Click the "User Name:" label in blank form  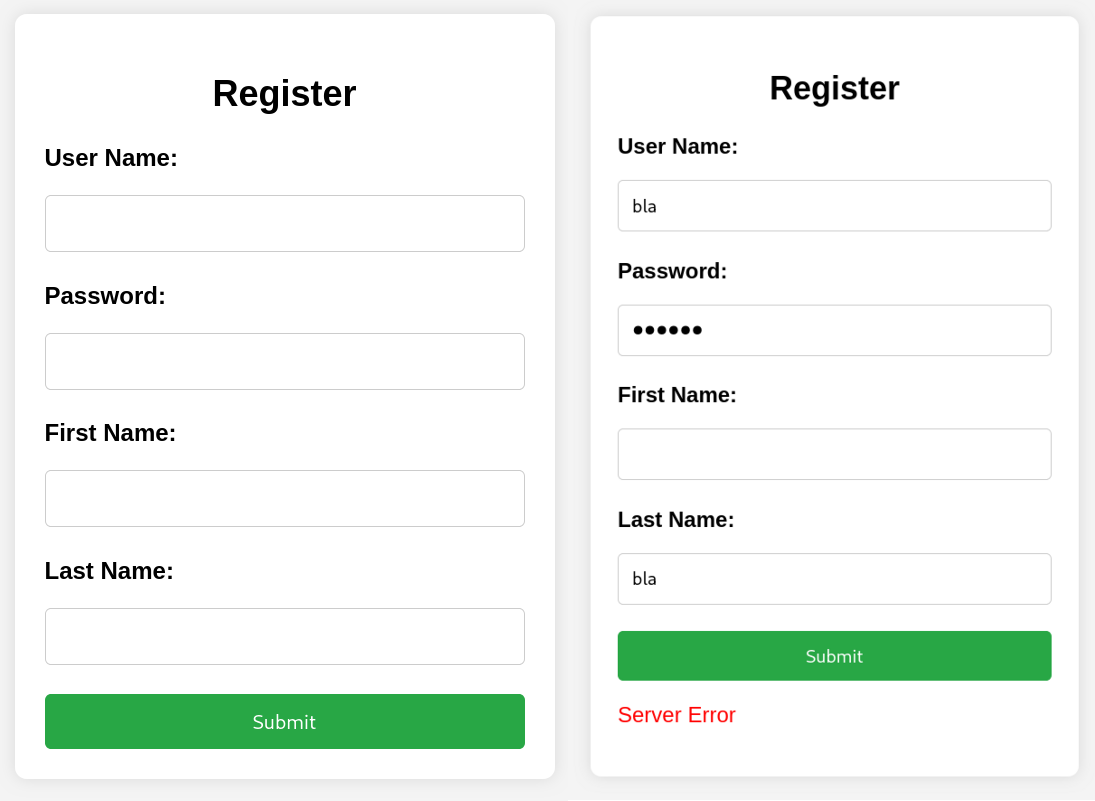point(111,158)
